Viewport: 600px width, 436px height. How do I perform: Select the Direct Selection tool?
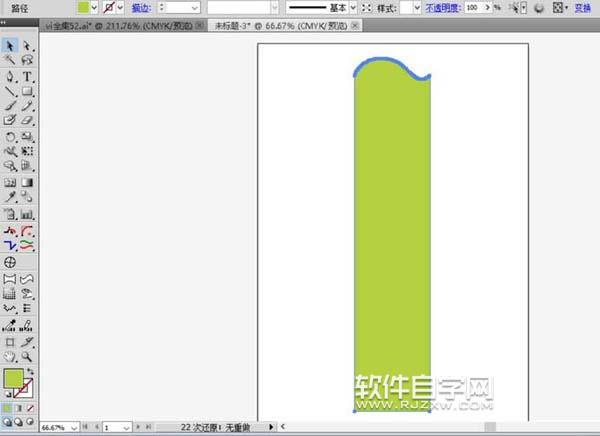[x=27, y=46]
